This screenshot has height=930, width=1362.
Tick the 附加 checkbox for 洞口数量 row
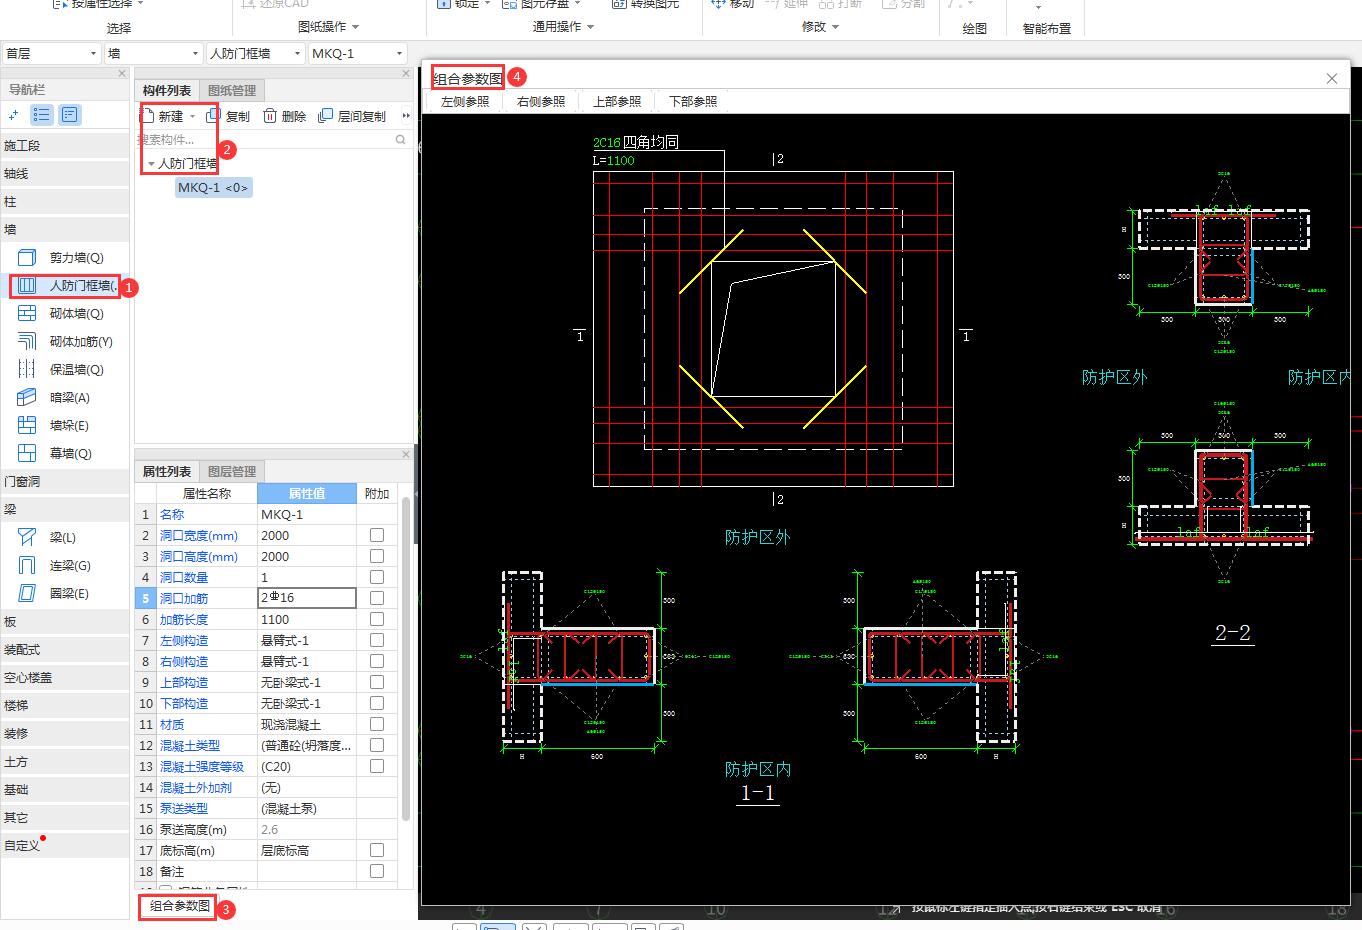(x=377, y=577)
